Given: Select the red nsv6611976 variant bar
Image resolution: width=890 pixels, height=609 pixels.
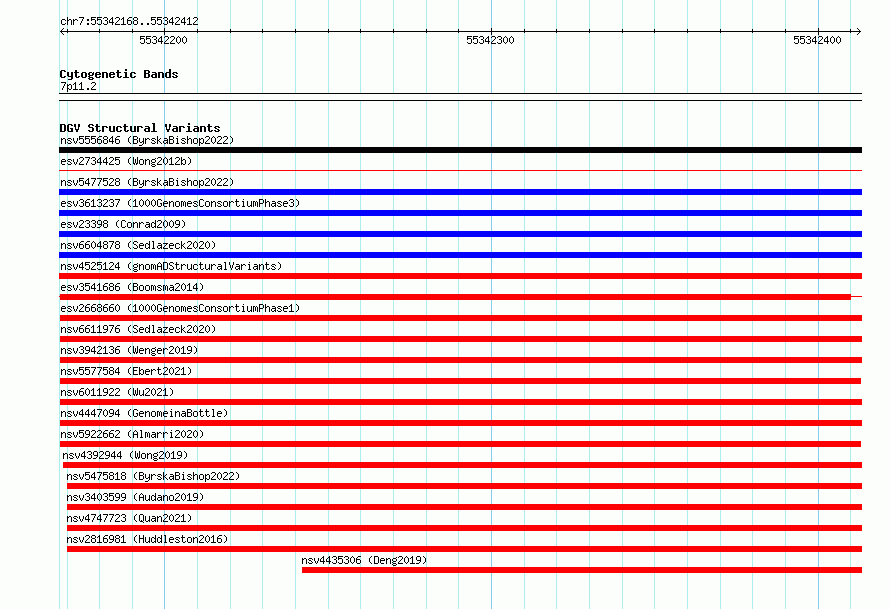Looking at the screenshot, I should pyautogui.click(x=460, y=339).
